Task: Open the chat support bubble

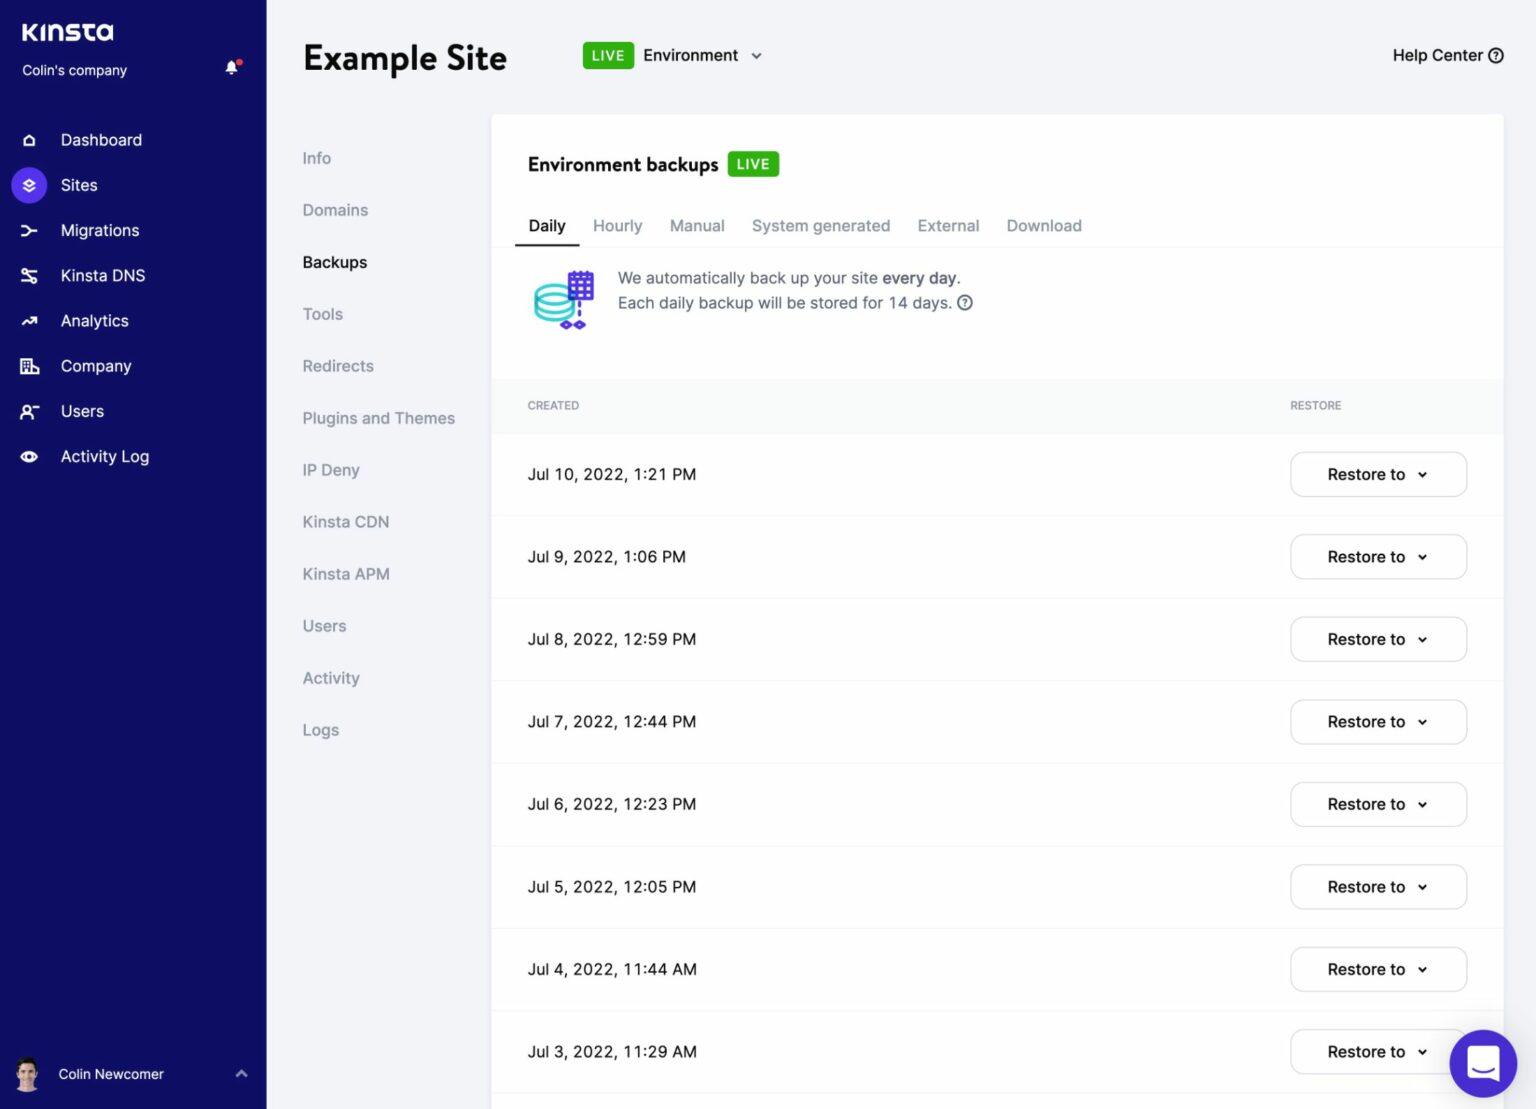Action: click(x=1482, y=1063)
